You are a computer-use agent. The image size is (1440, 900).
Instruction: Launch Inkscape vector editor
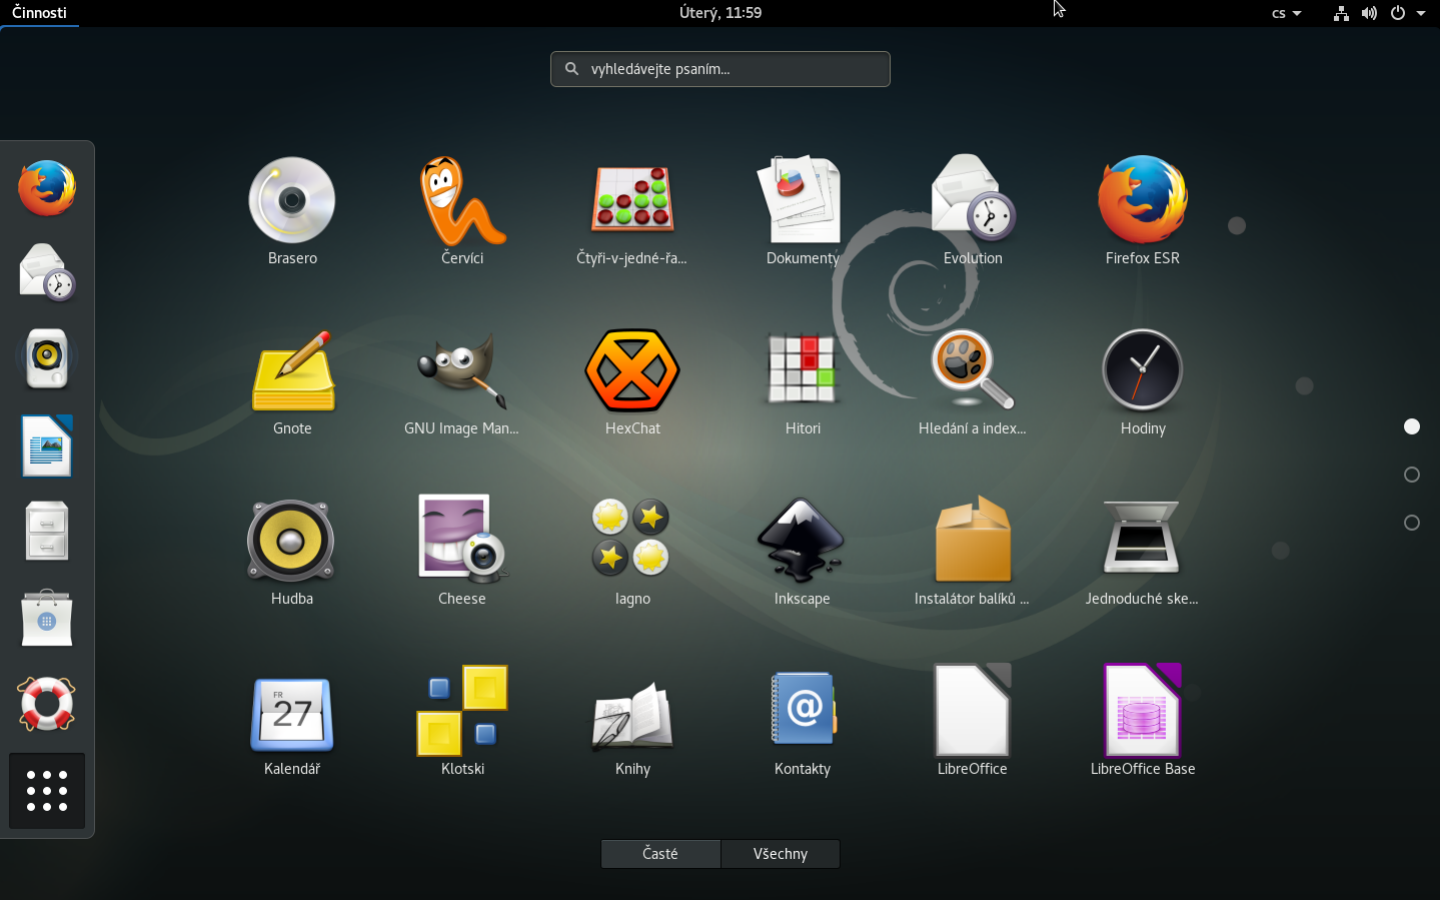(802, 552)
